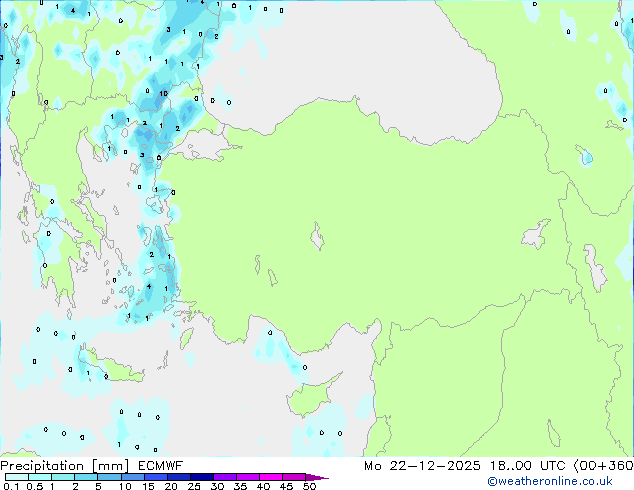Pick the 5–10 mm legend color swatch
634x490 pixels.
pos(109,477)
